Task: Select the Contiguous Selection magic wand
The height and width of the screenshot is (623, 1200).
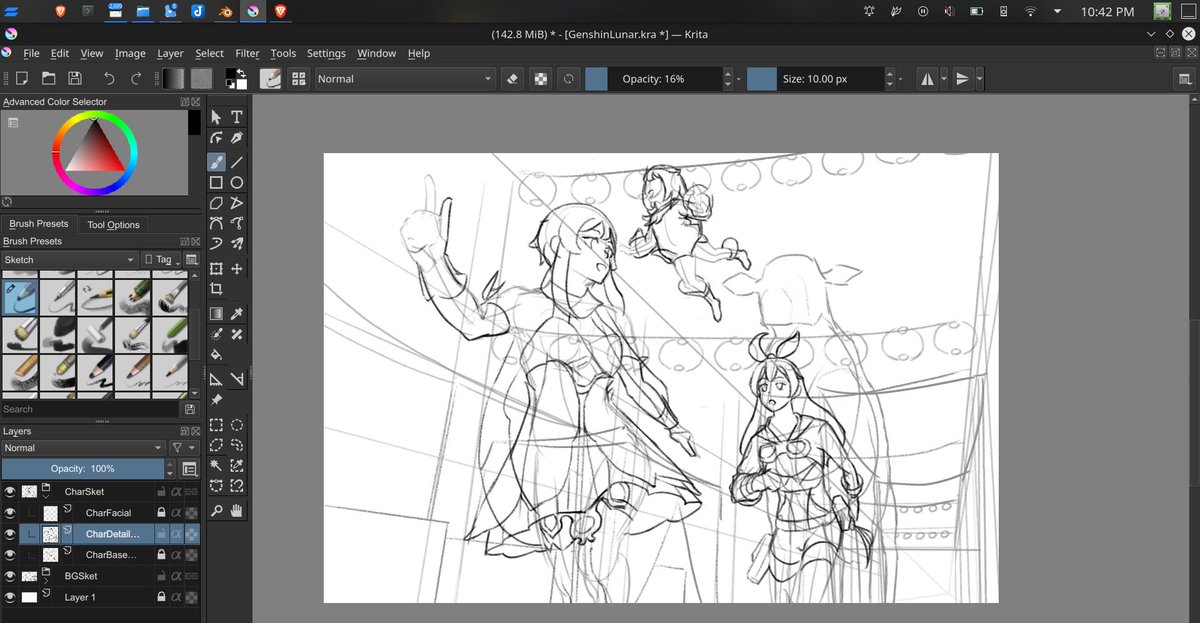Action: [216, 466]
